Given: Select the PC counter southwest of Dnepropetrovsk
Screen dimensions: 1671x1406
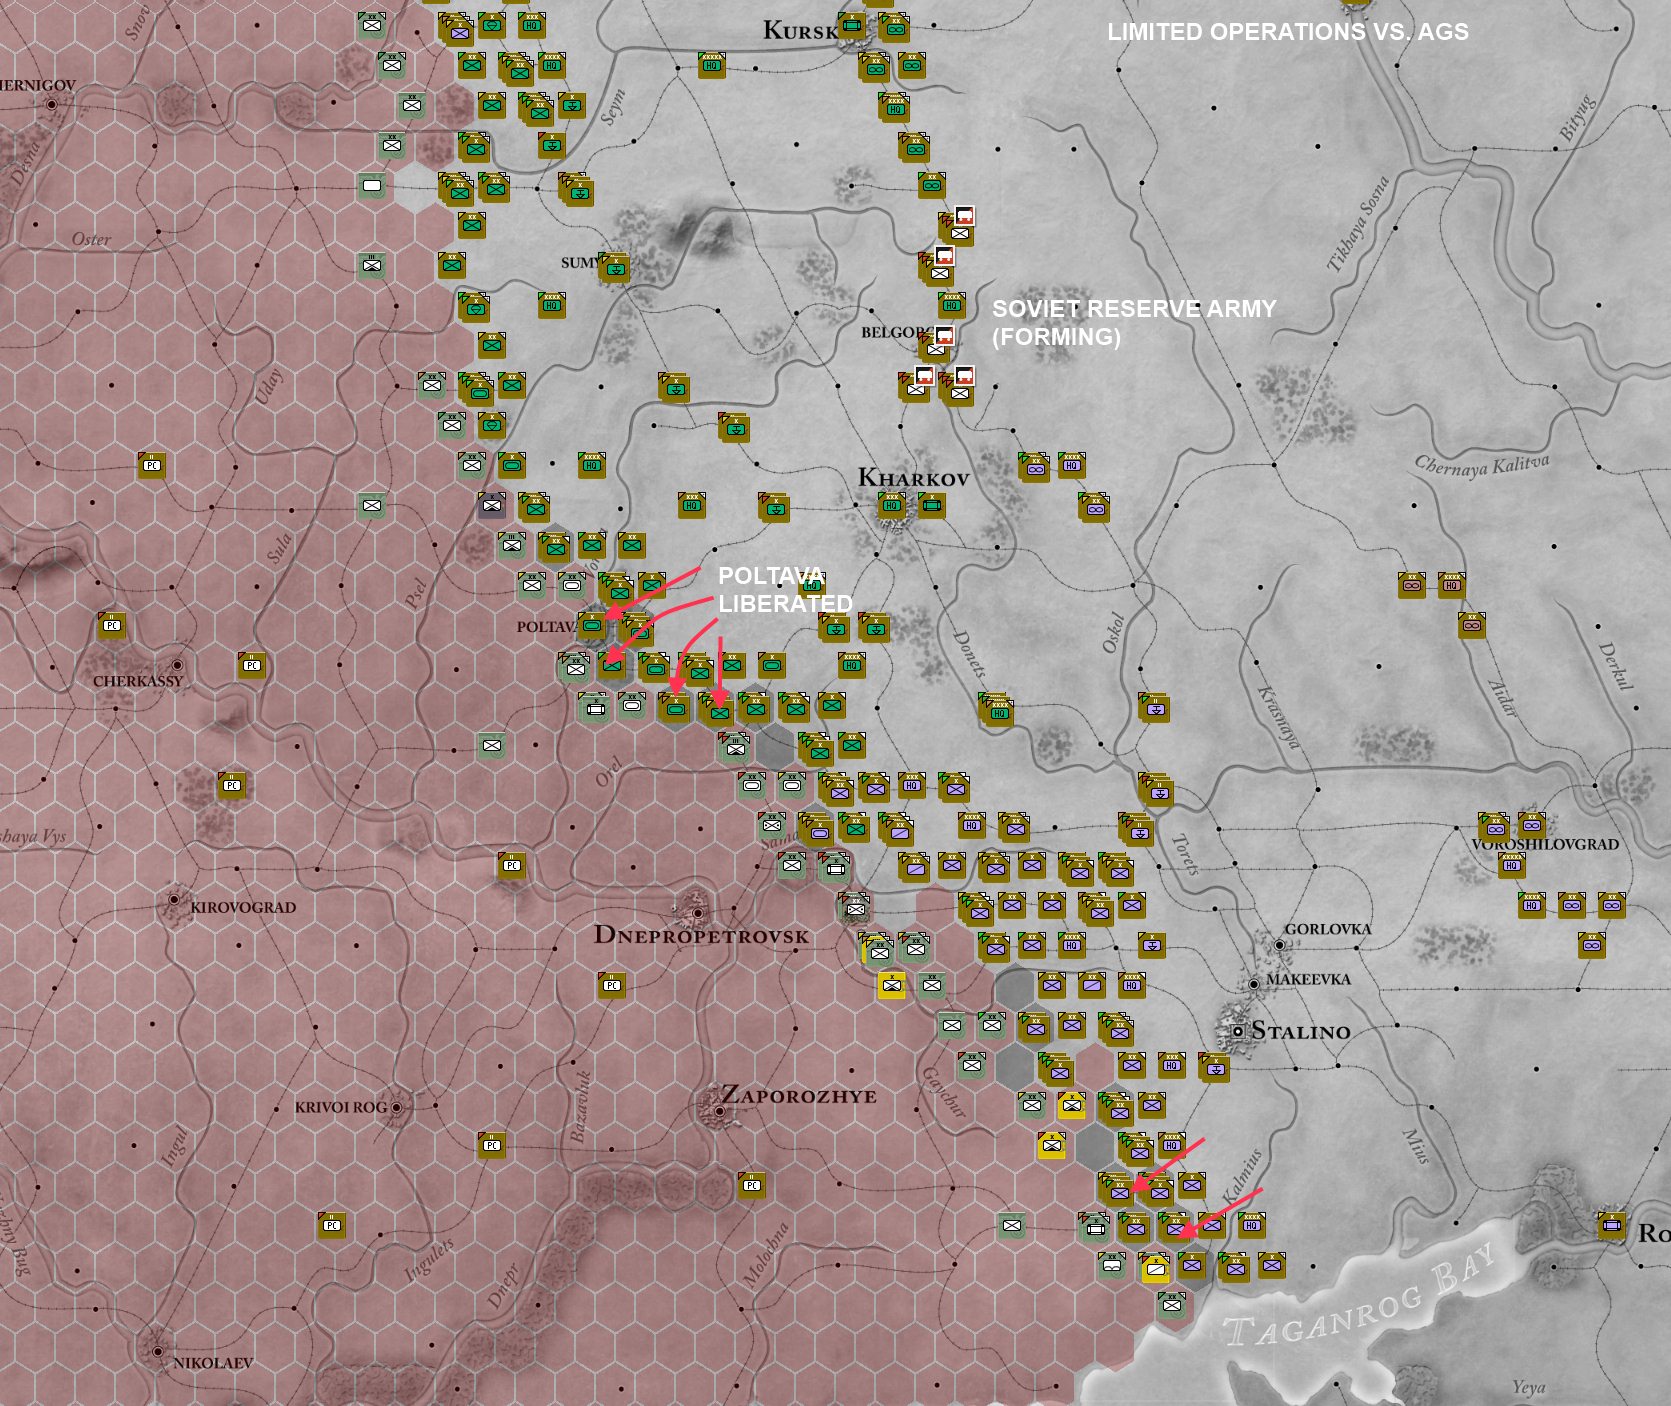Looking at the screenshot, I should 611,985.
